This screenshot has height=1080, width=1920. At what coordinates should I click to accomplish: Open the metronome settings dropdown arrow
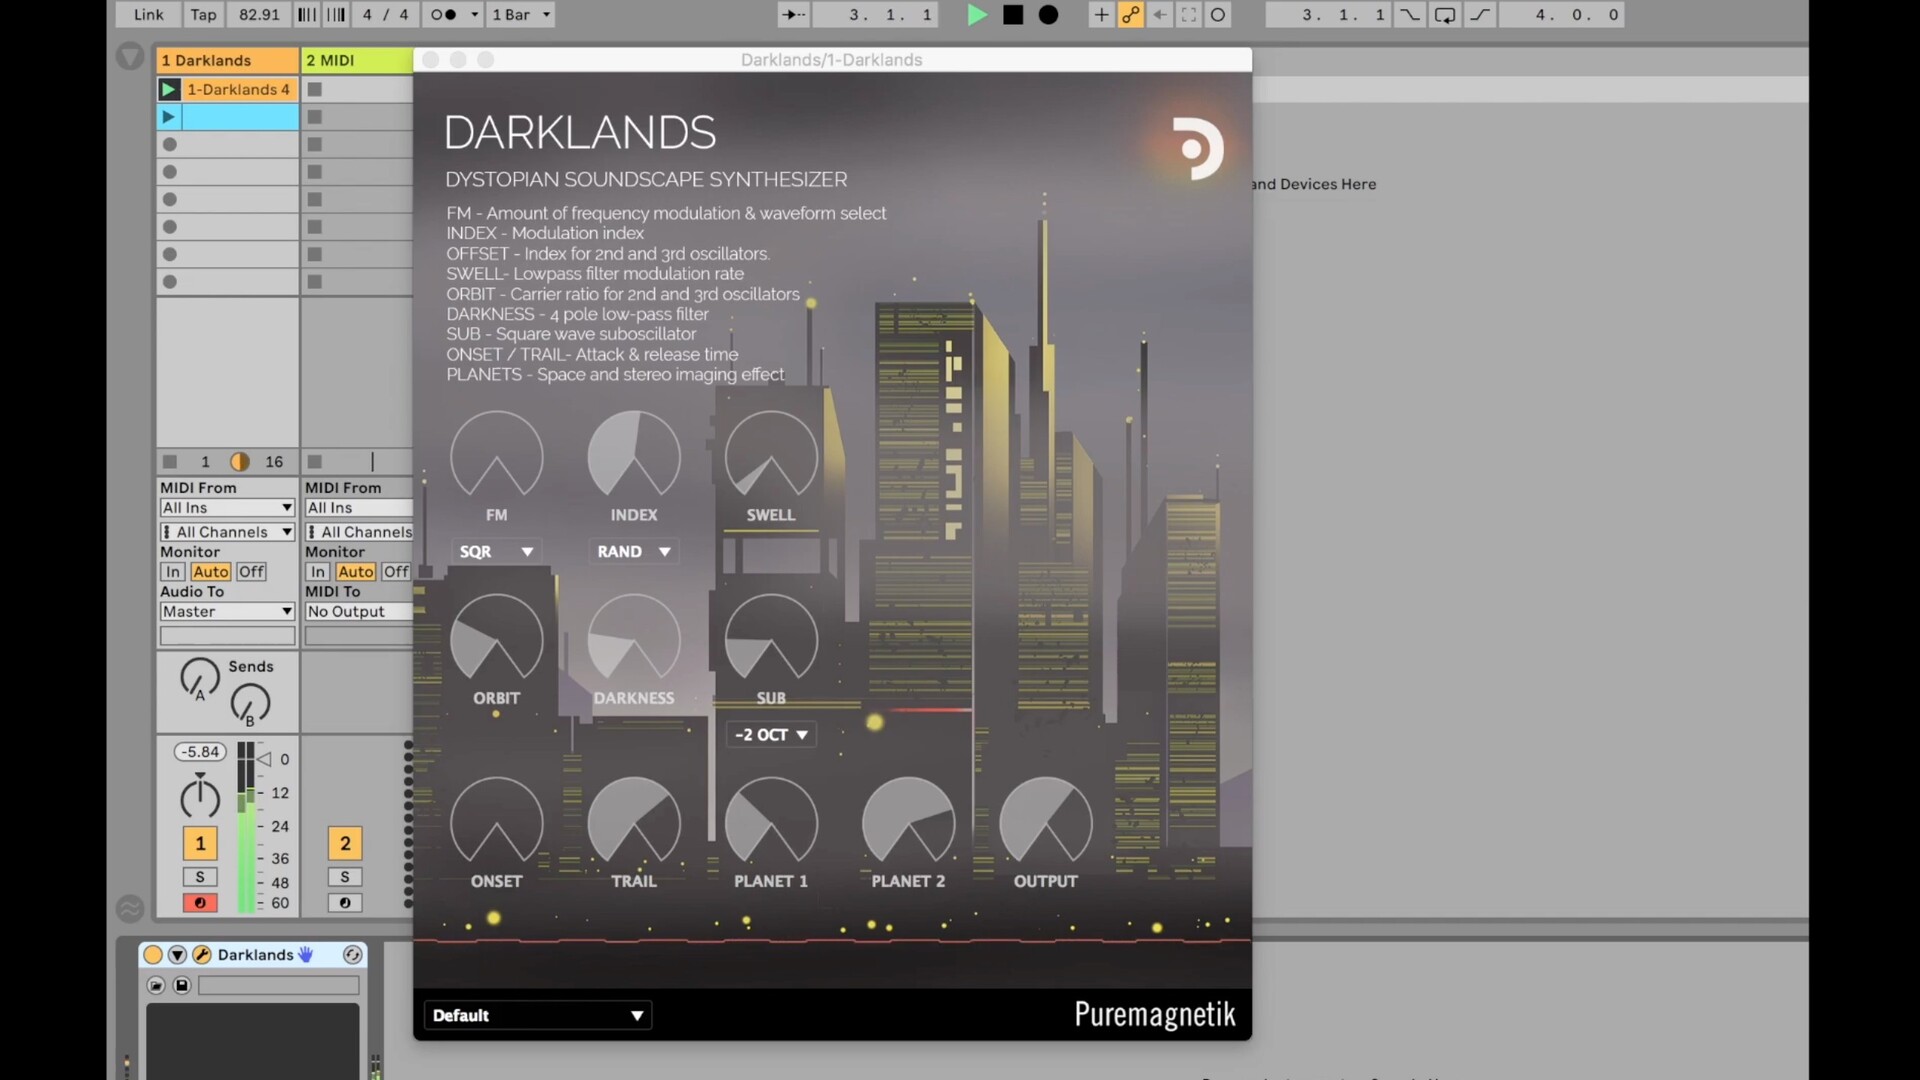point(474,15)
